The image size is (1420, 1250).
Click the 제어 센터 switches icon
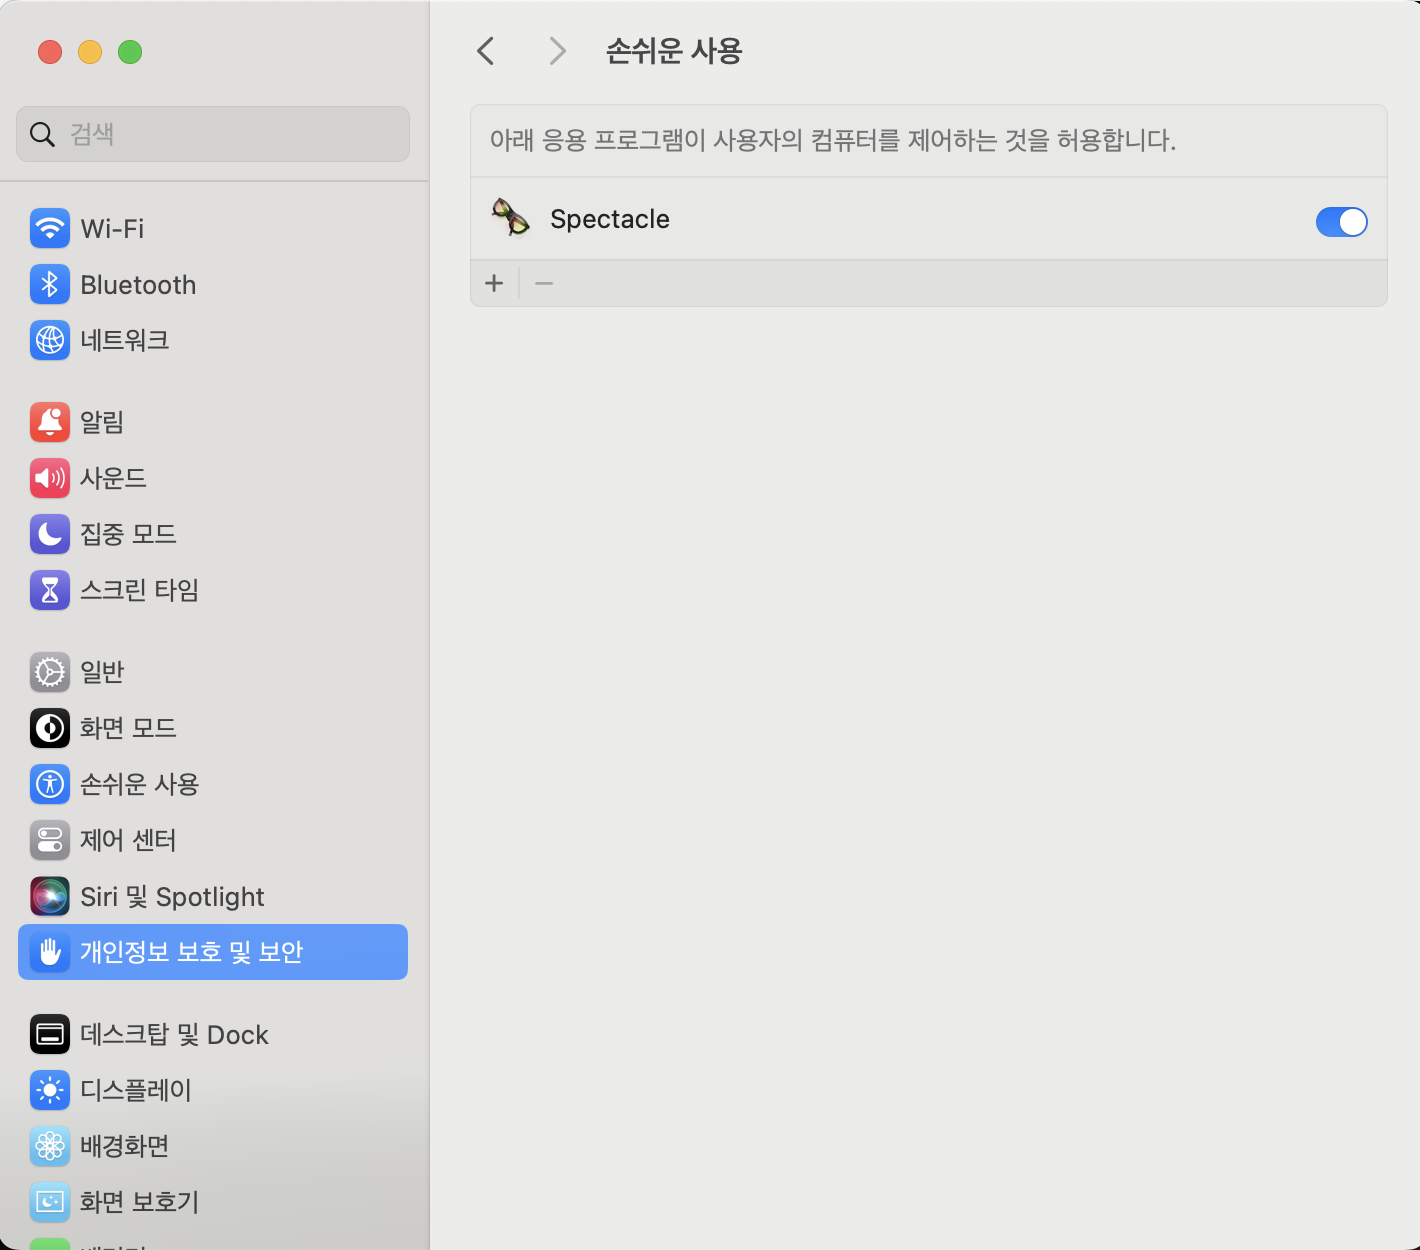(50, 840)
